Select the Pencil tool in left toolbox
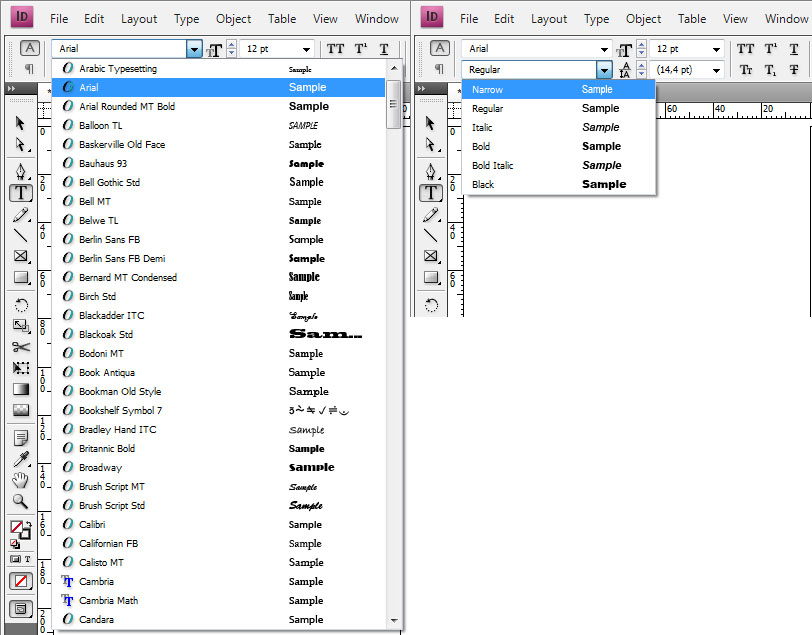 pyautogui.click(x=20, y=214)
